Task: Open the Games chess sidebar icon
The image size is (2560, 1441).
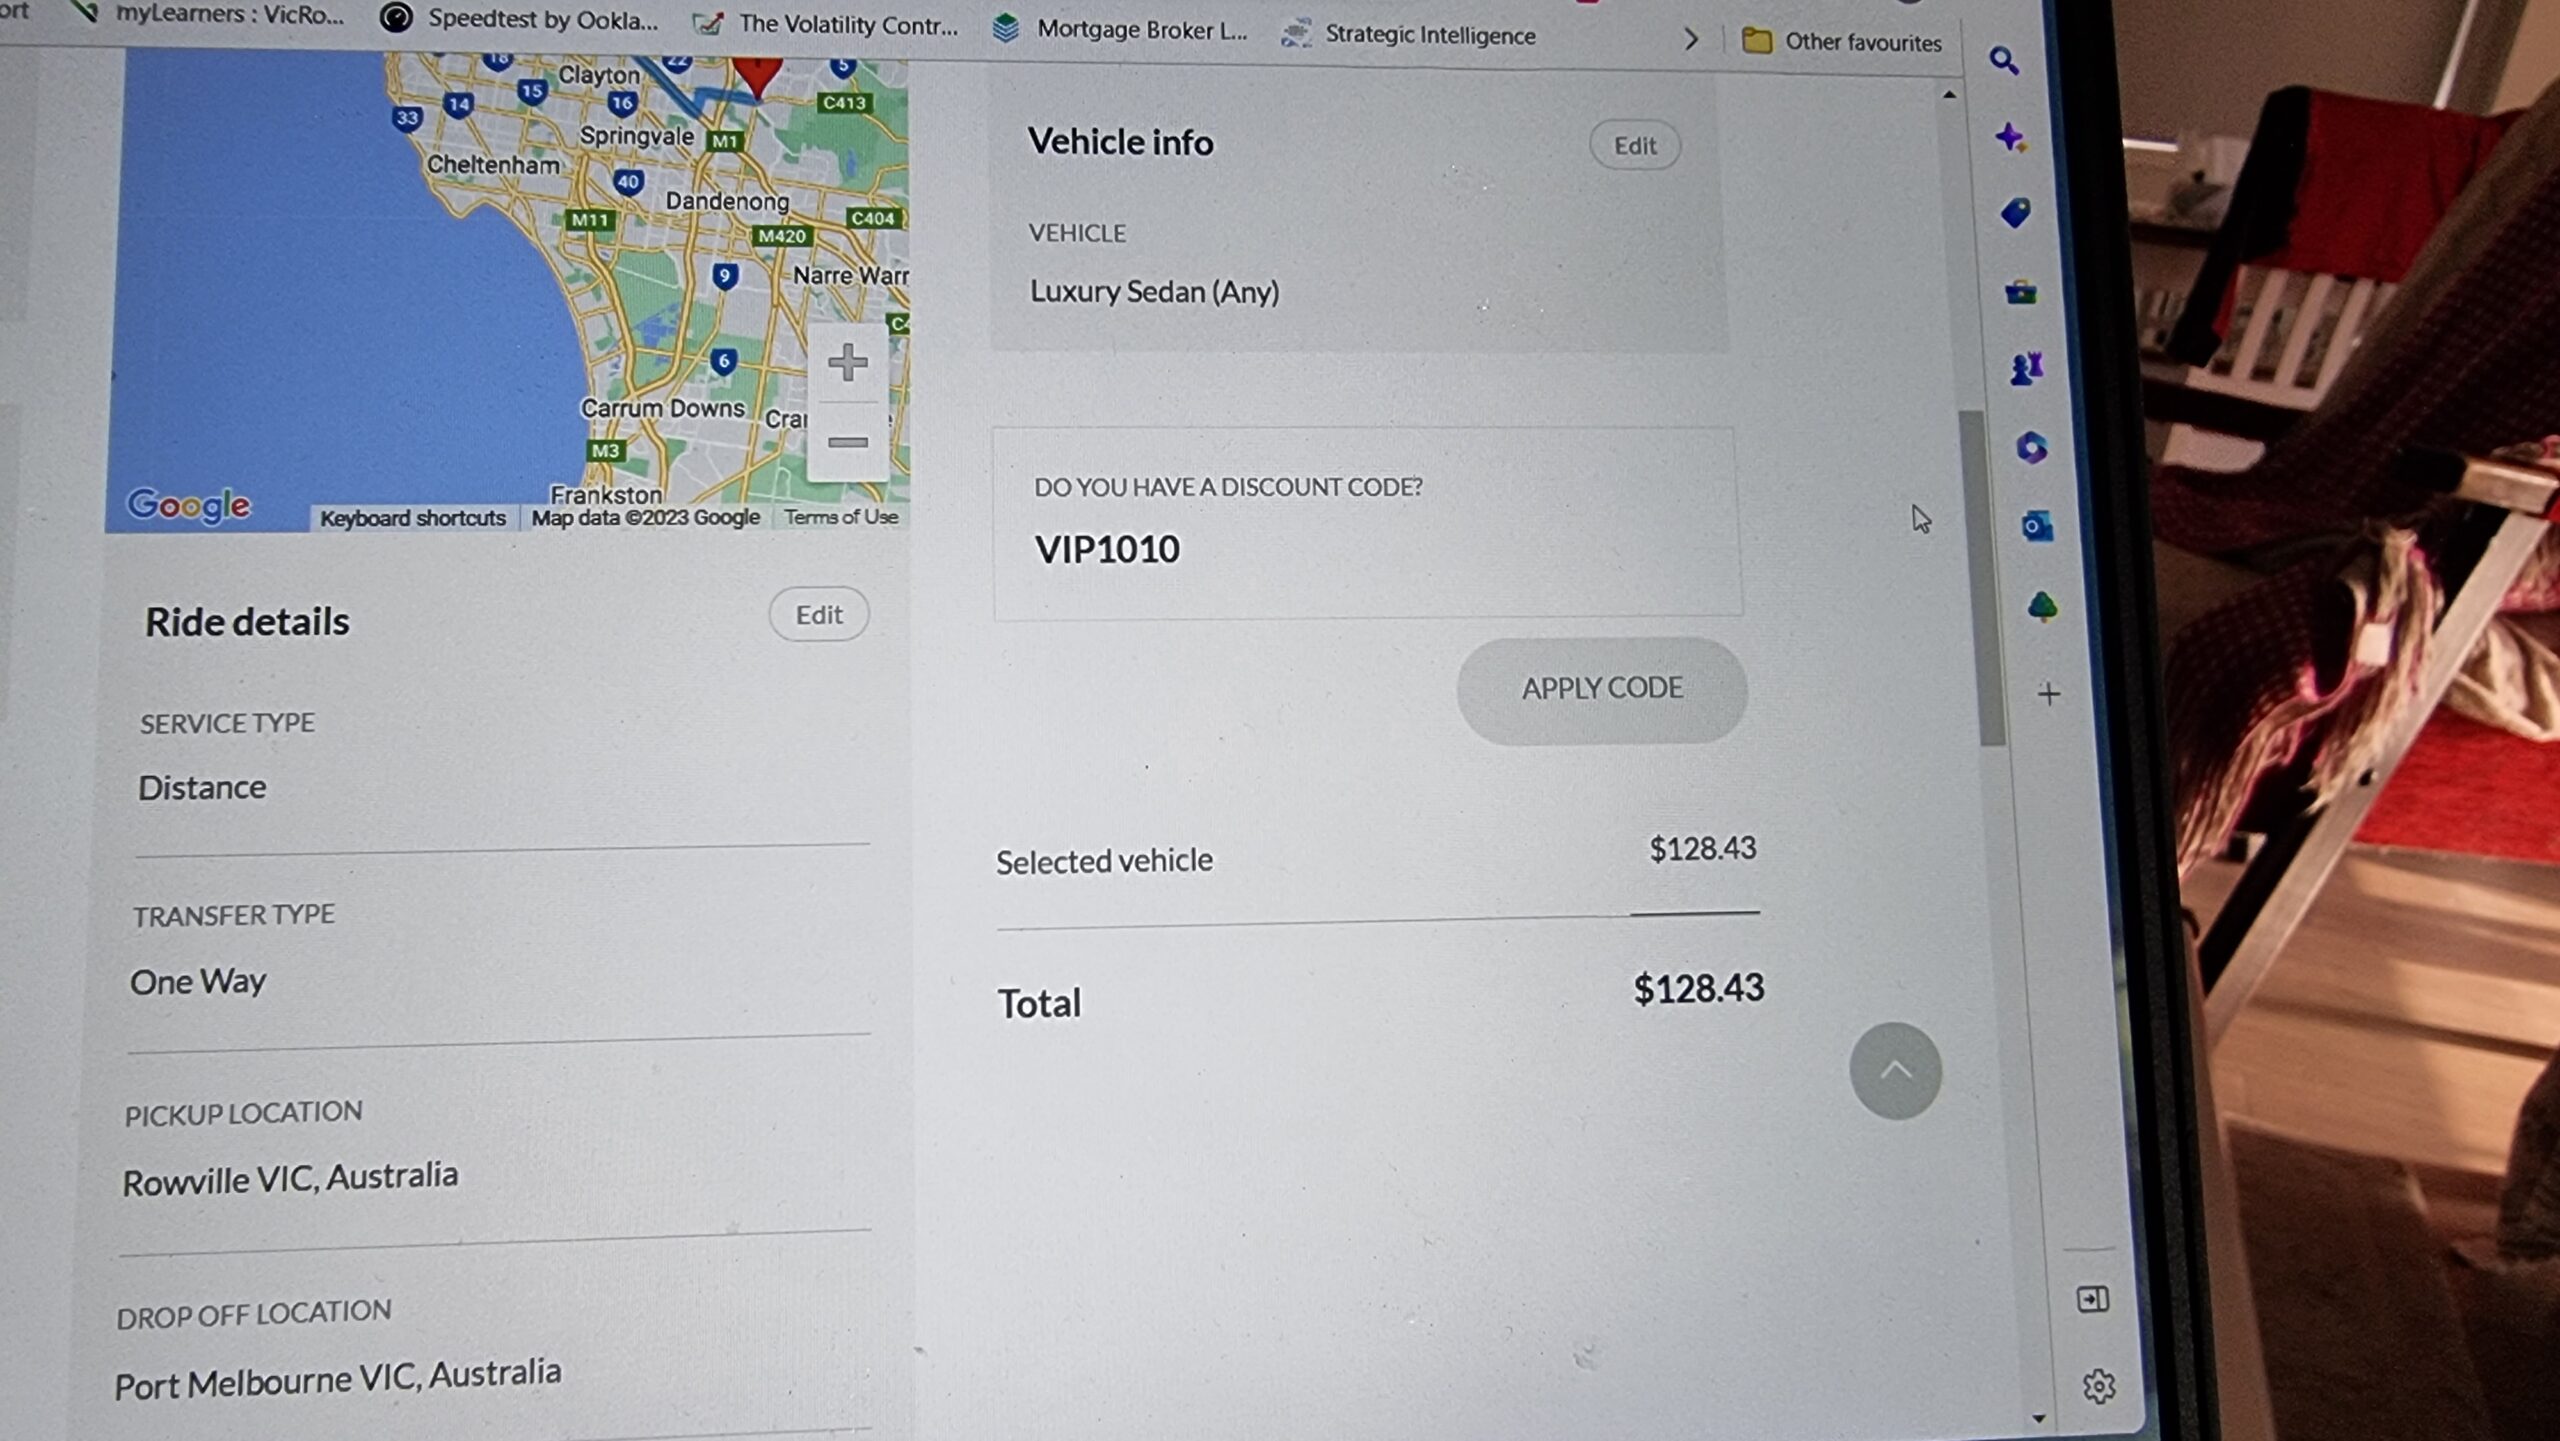Action: click(x=2027, y=369)
